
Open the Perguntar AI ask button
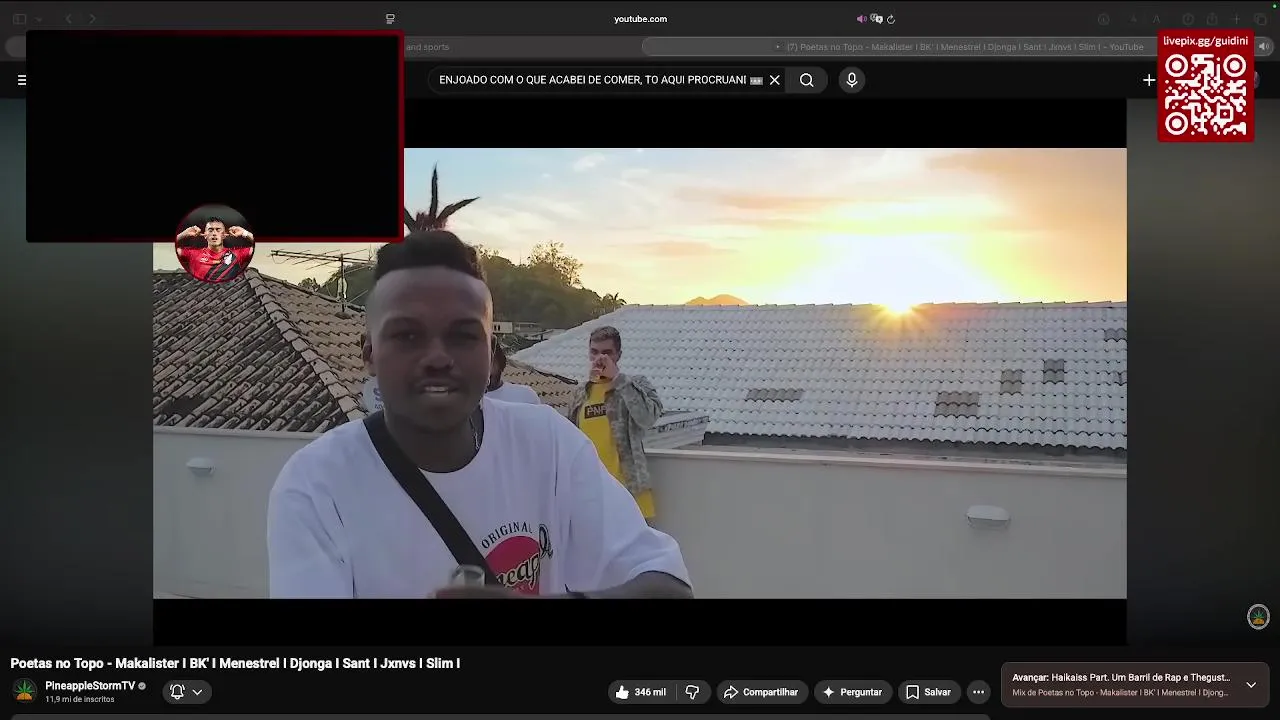852,692
